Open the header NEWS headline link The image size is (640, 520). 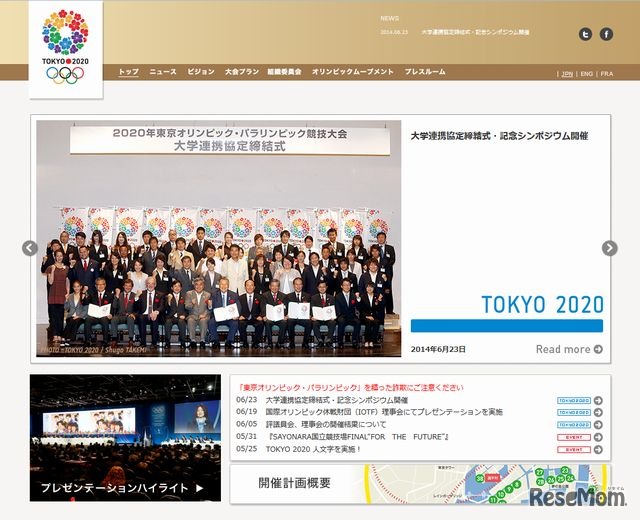[476, 32]
